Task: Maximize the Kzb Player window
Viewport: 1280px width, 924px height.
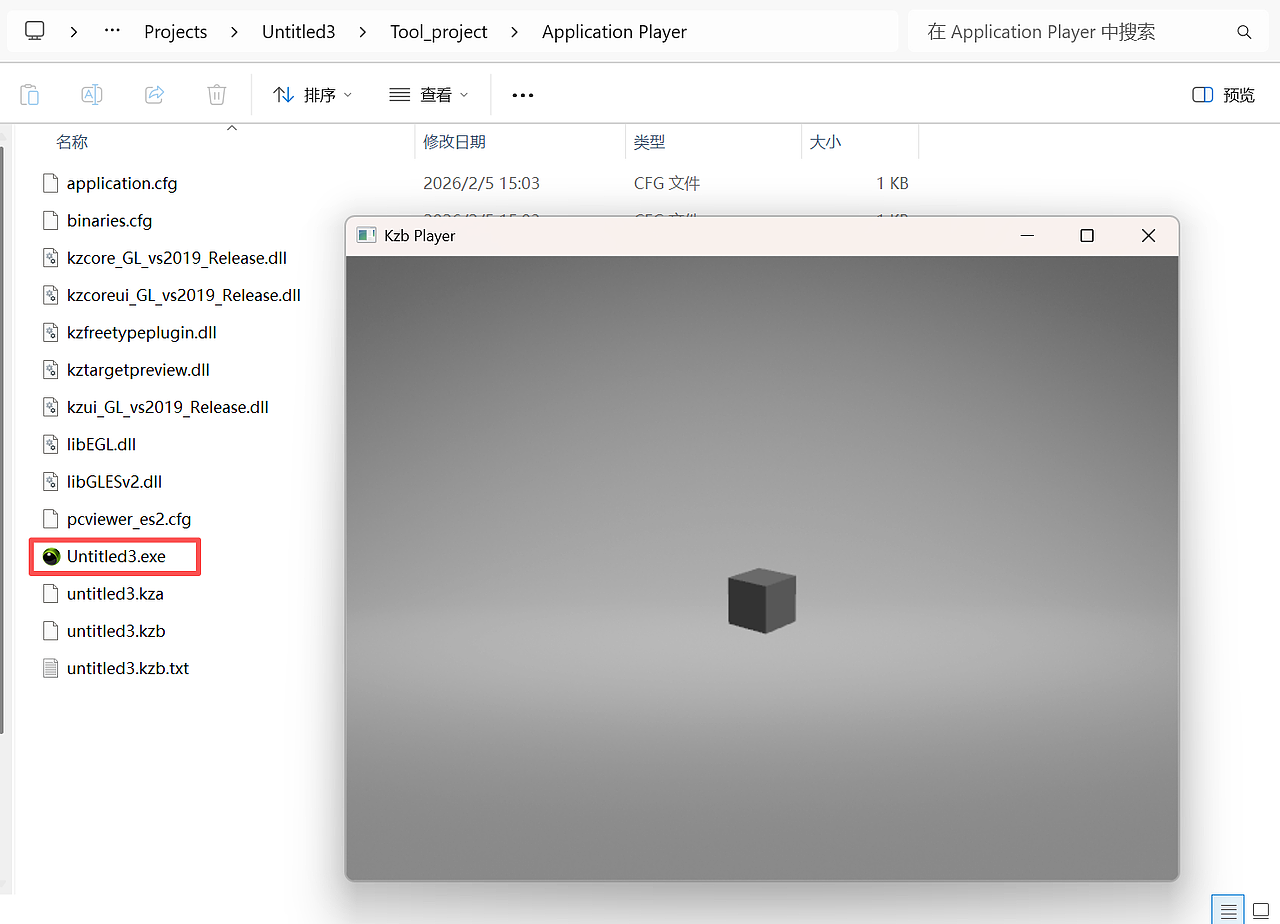Action: click(1087, 236)
